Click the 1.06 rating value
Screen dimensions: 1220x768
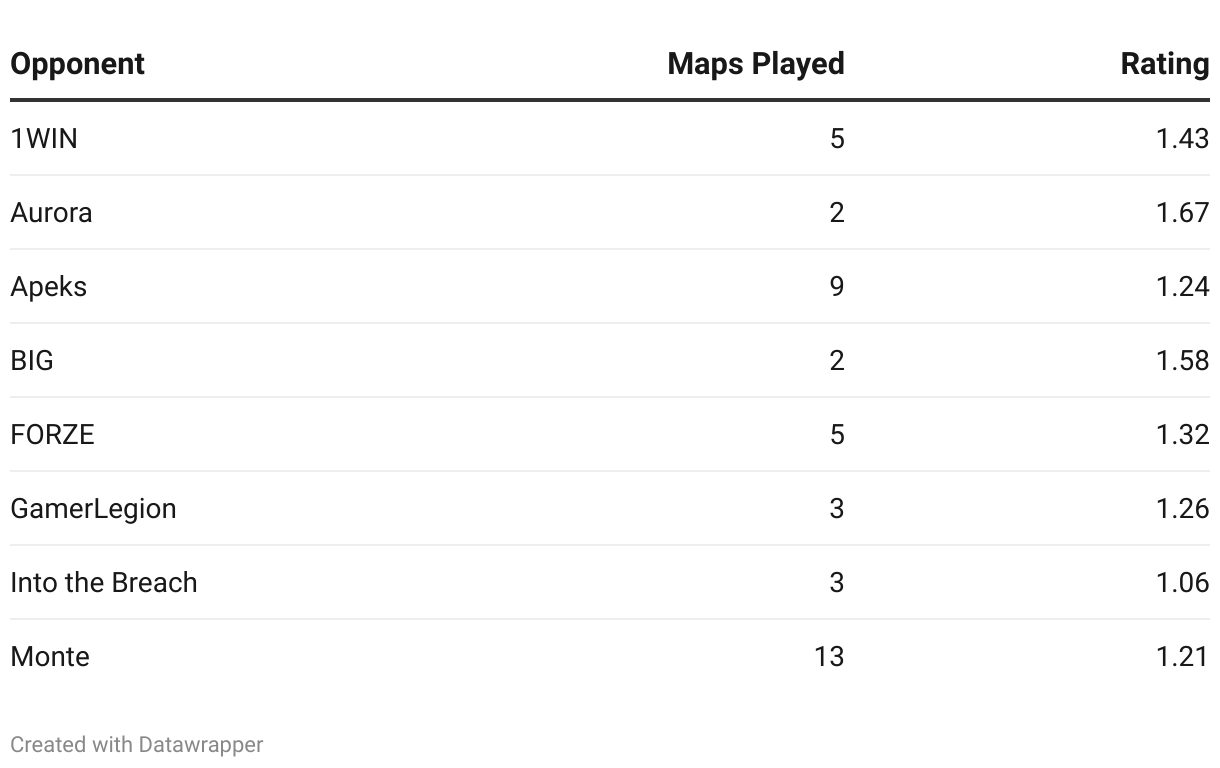point(1182,582)
